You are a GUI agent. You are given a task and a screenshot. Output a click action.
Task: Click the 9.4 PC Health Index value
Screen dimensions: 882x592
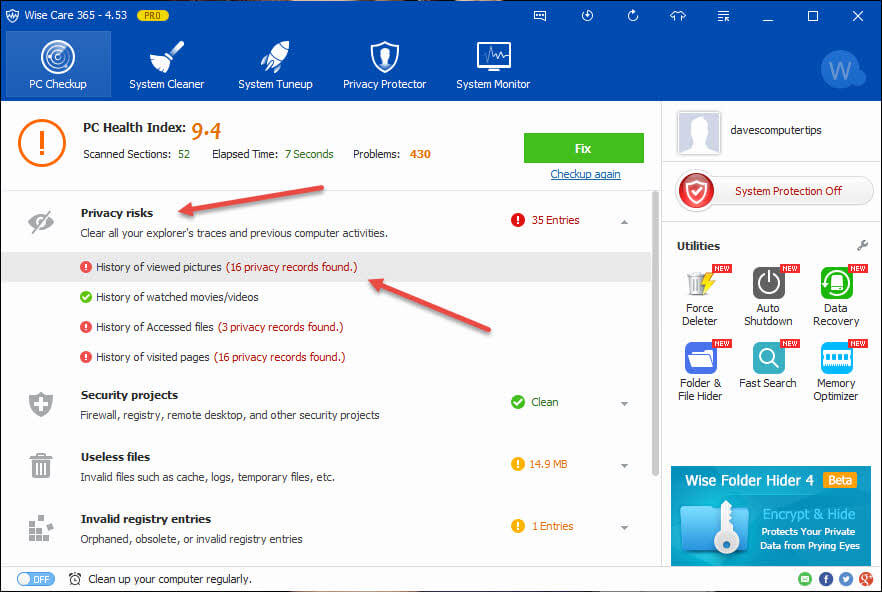coord(206,130)
